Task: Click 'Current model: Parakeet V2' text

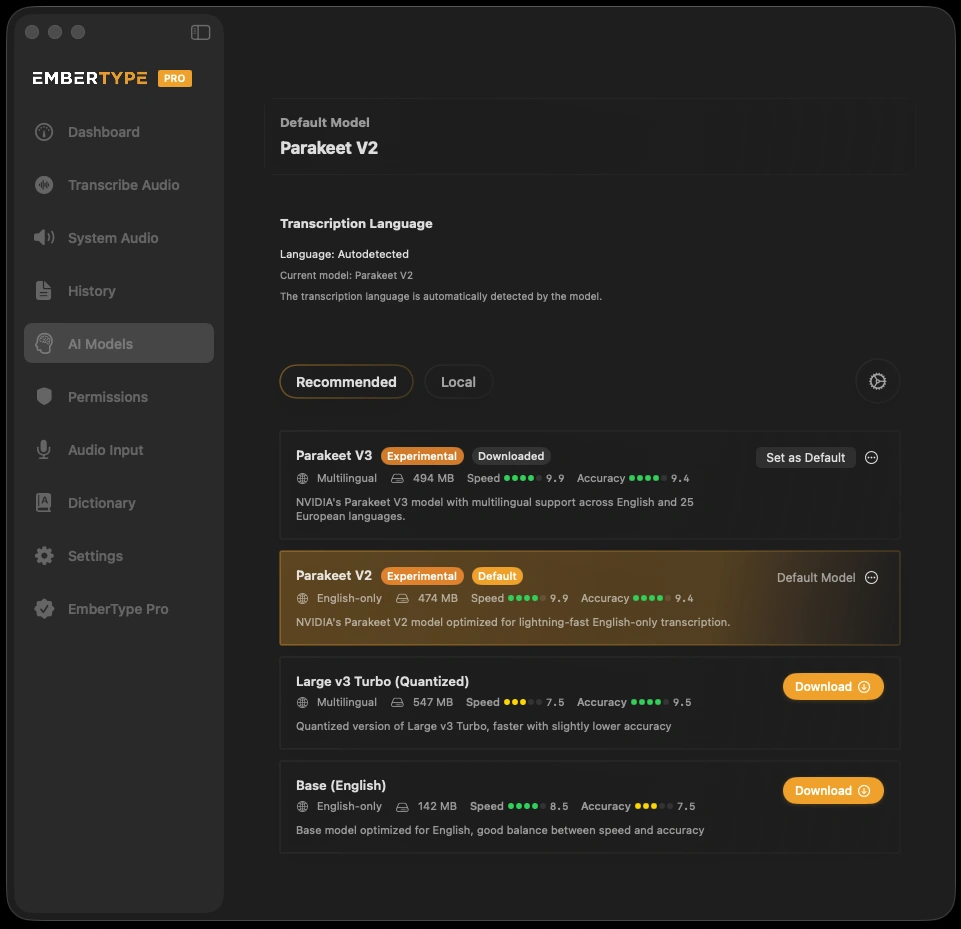Action: [x=346, y=275]
